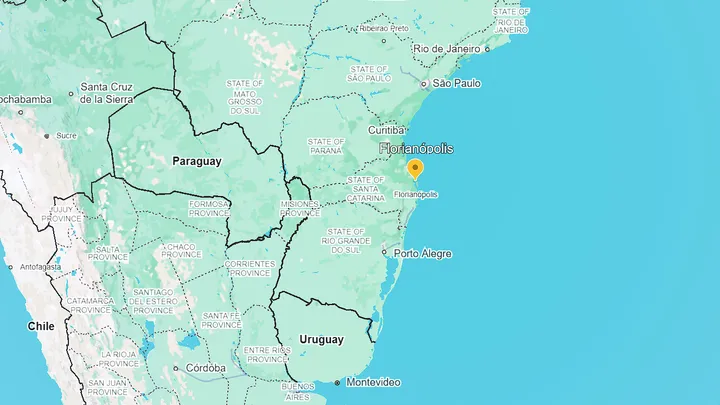Click the Córdoba city marker

[x=176, y=368]
